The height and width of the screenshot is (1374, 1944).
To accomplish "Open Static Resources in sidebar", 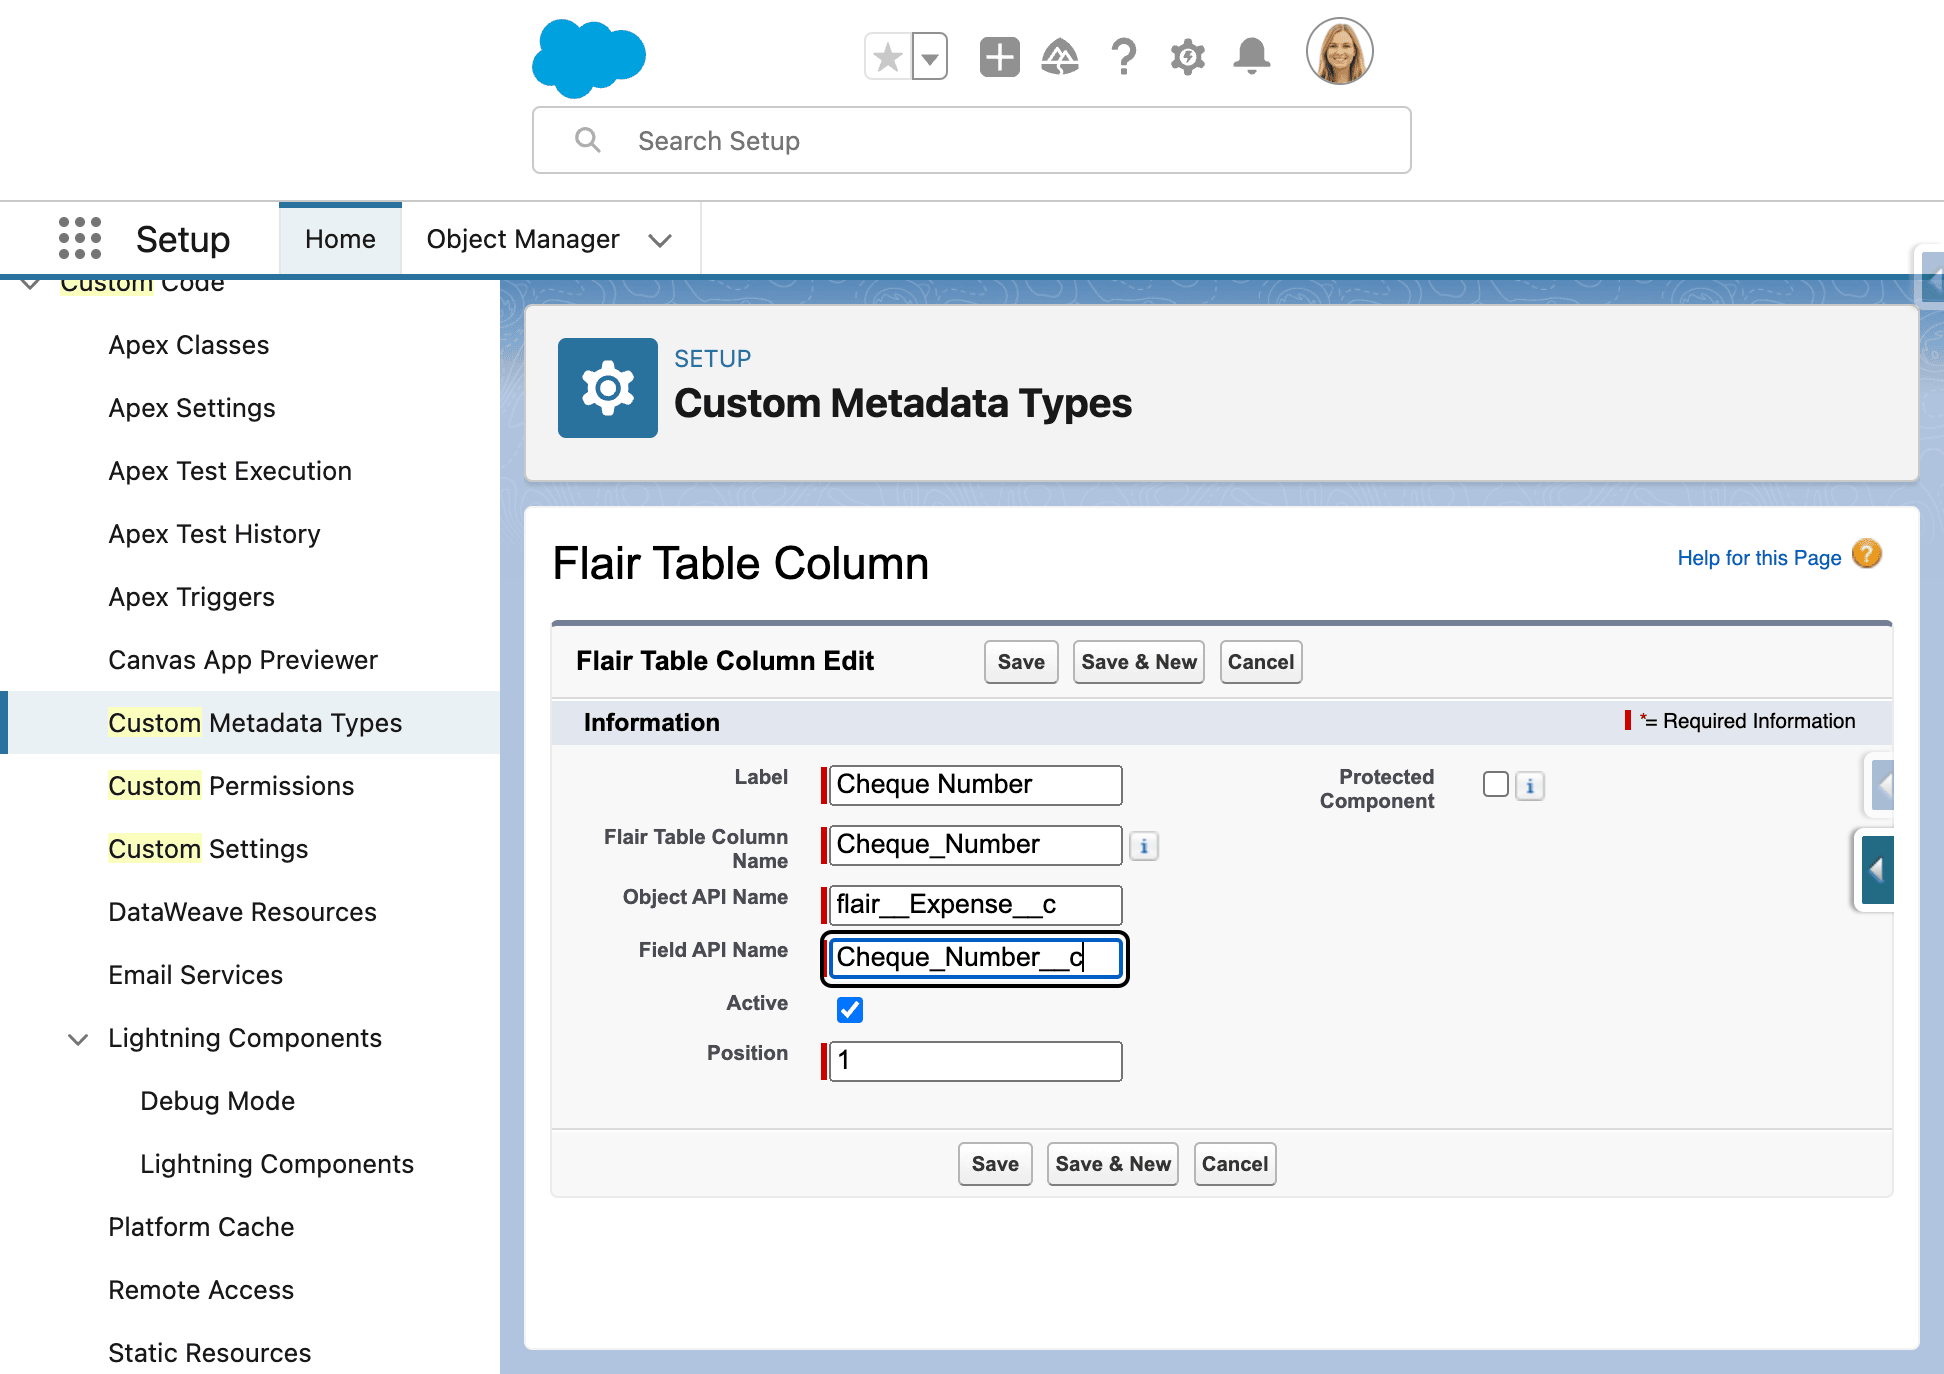I will click(x=209, y=1353).
